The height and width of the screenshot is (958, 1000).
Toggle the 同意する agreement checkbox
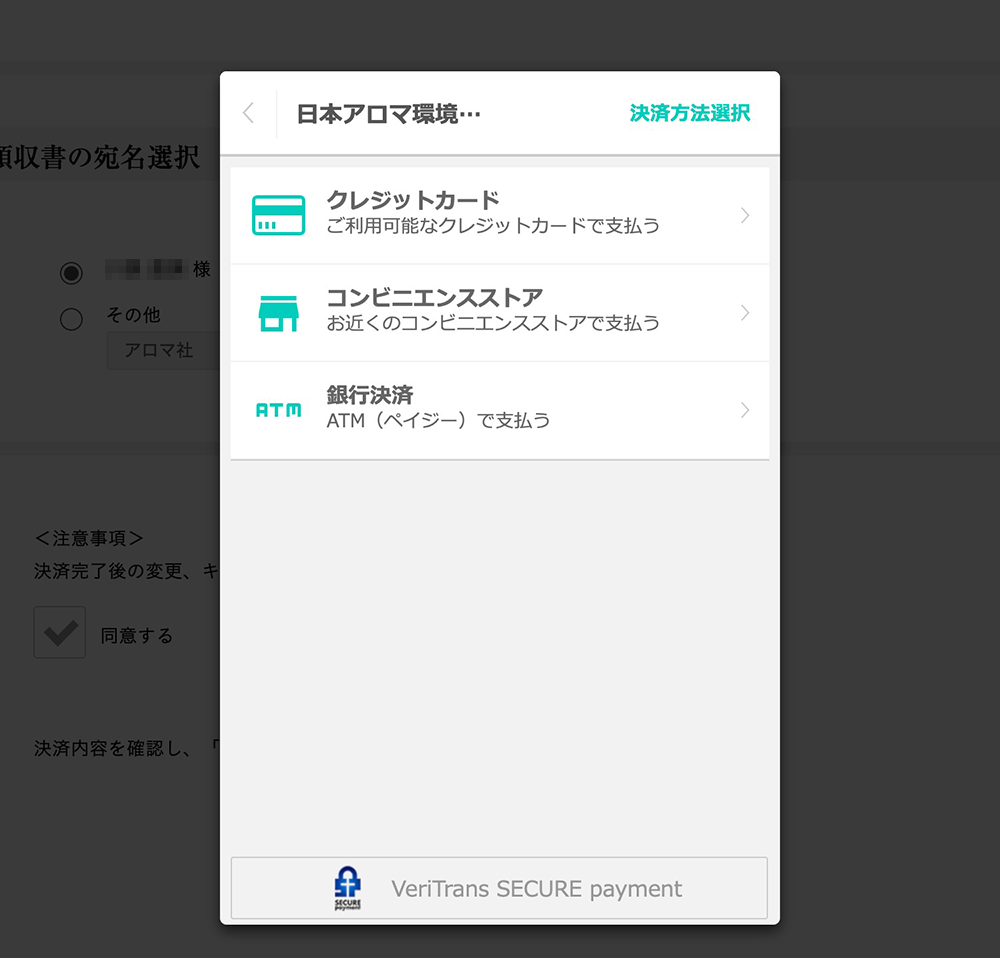coord(59,632)
